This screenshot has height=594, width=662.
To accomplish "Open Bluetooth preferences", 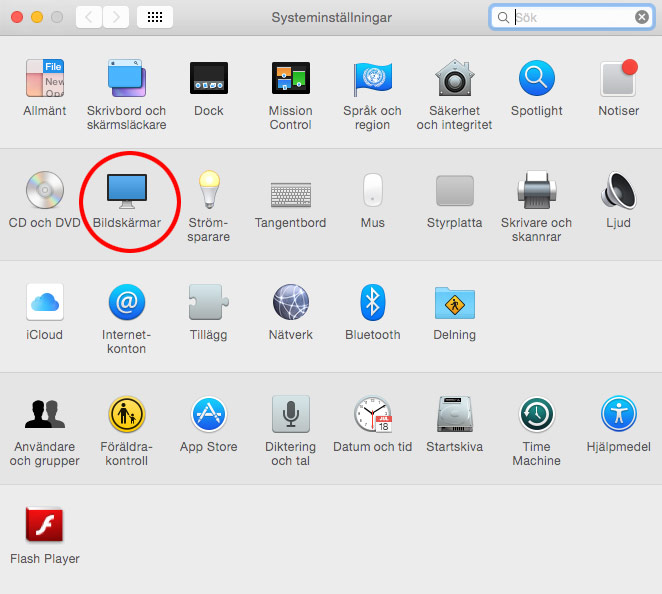I will (x=372, y=303).
